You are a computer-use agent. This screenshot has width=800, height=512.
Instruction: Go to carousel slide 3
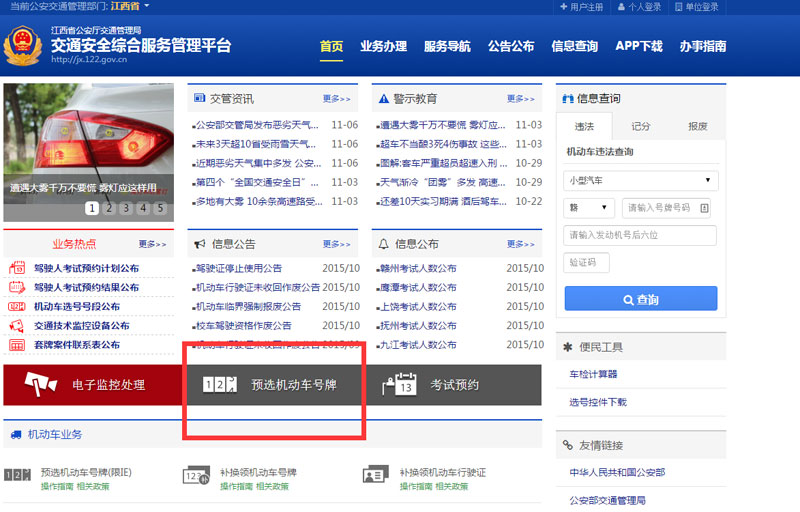126,208
